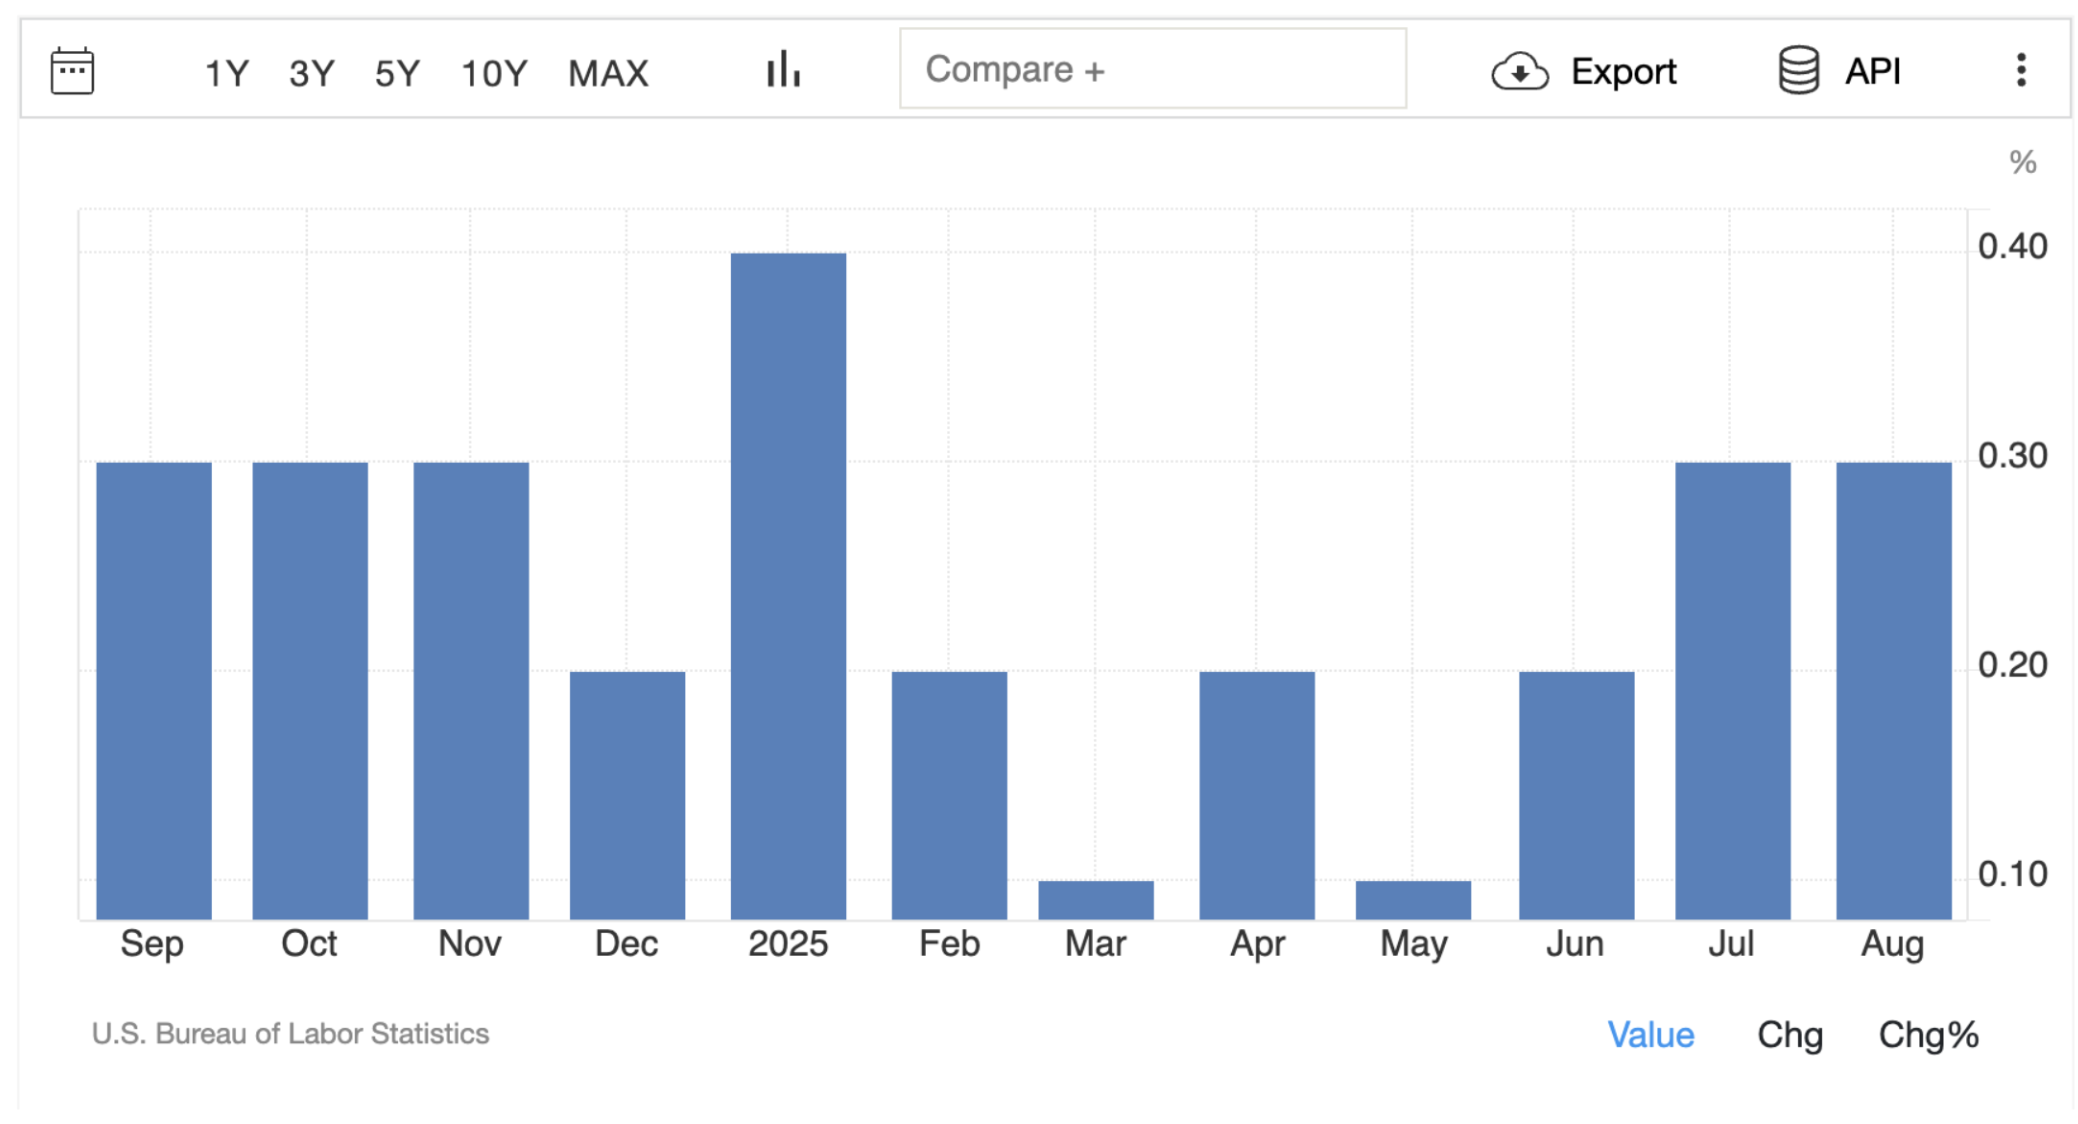2078x1124 pixels.
Task: Show the MAX time range
Action: click(x=608, y=73)
